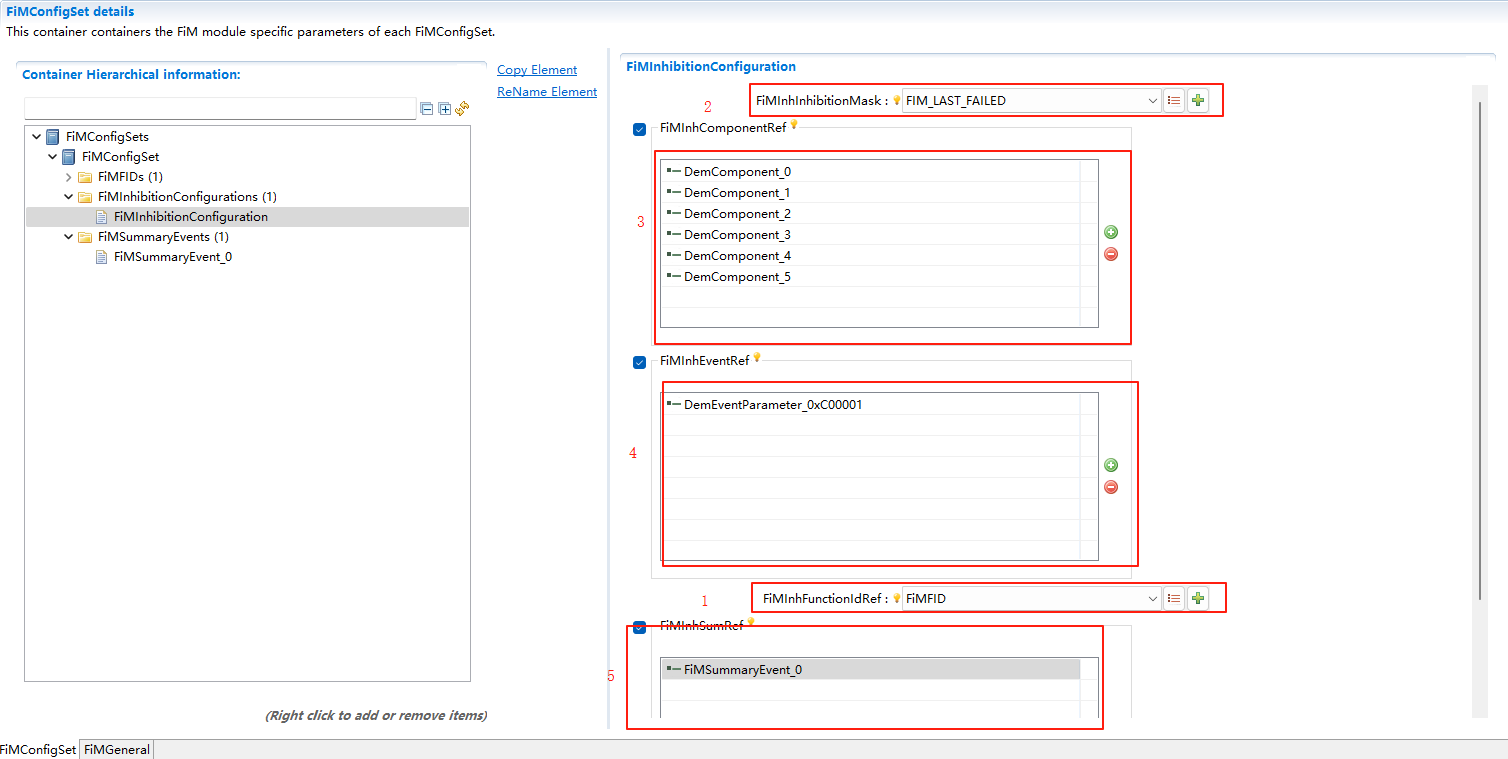Open the list icon beside FiMInhInhibitionMask

pyautogui.click(x=1173, y=100)
